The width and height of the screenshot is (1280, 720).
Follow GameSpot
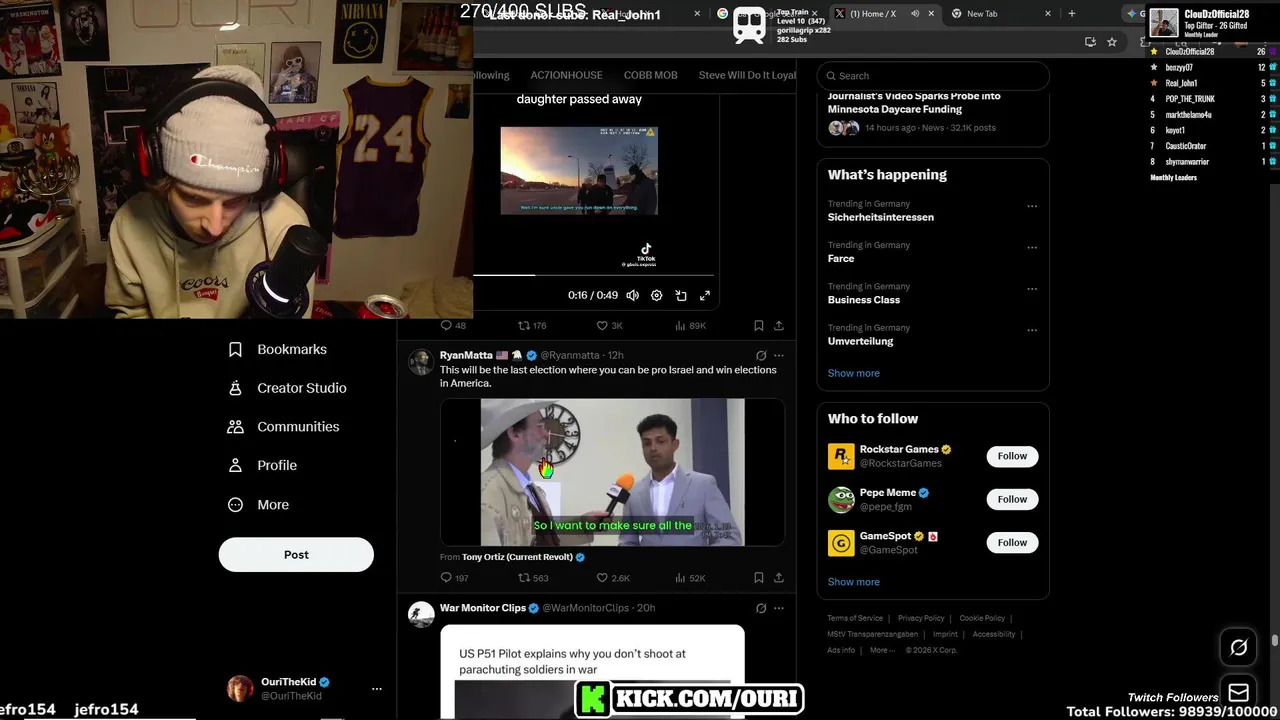tap(1012, 542)
